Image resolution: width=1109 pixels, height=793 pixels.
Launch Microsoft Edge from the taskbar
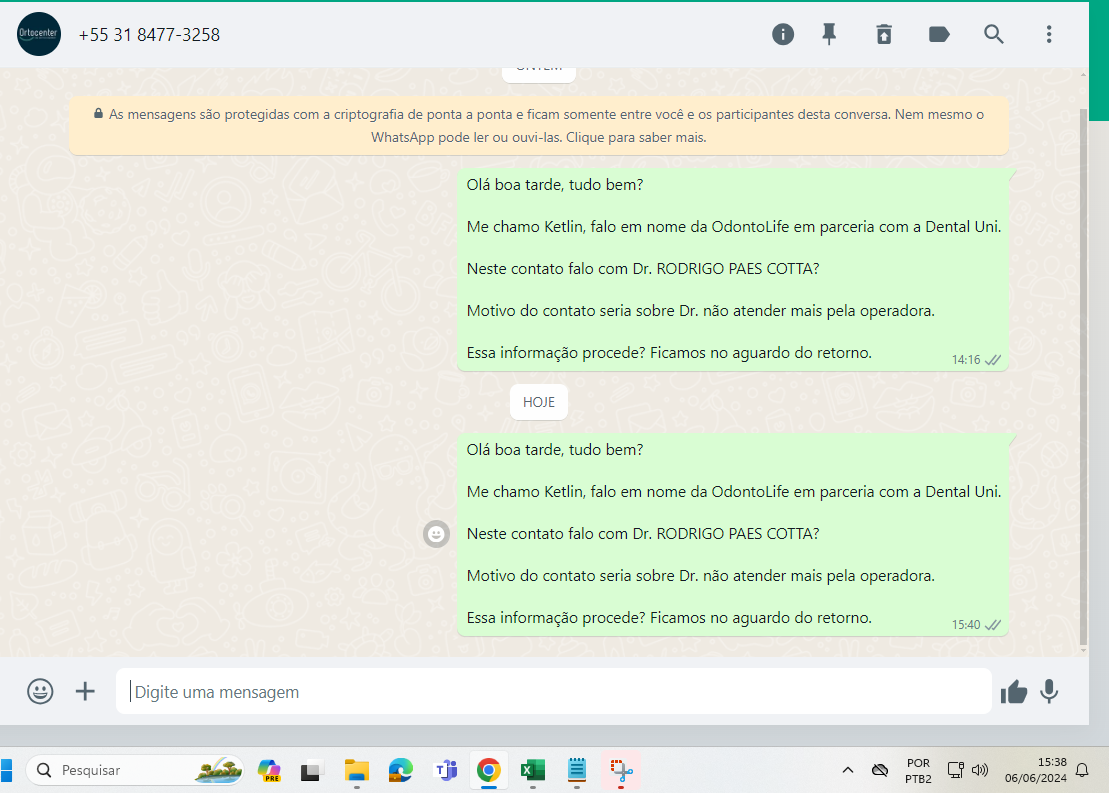pos(400,770)
